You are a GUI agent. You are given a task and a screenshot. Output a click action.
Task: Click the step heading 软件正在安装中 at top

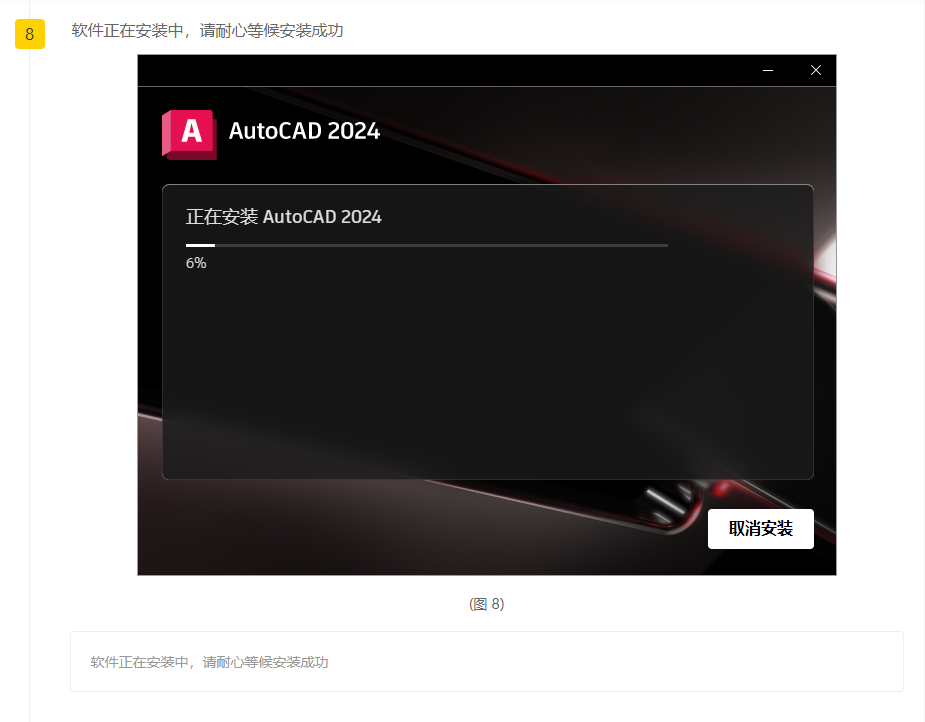tap(207, 31)
